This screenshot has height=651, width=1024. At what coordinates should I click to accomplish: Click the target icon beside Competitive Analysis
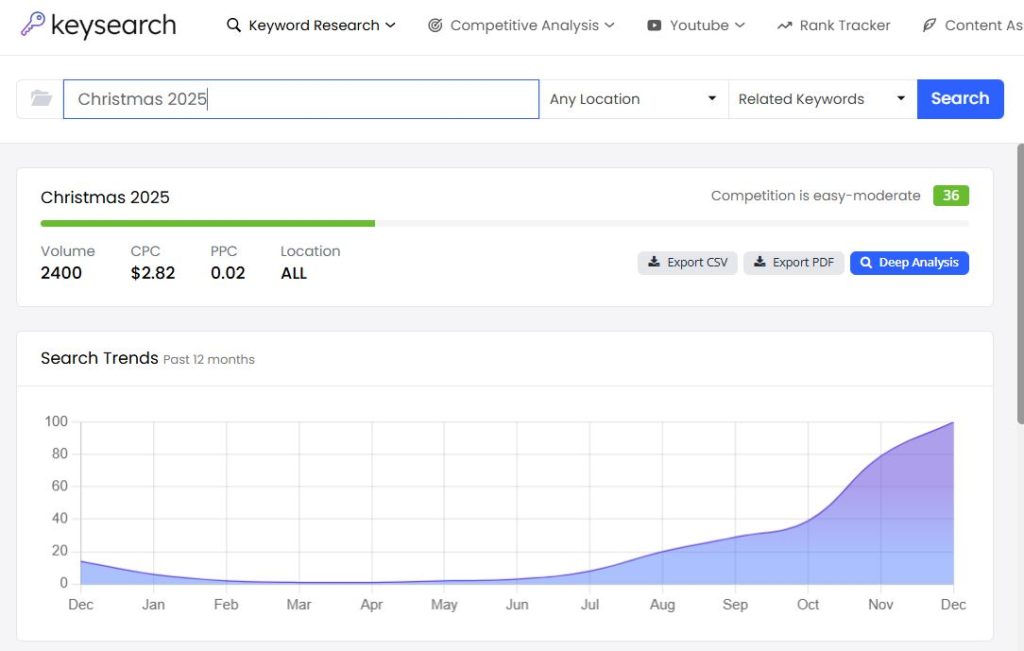tap(437, 25)
